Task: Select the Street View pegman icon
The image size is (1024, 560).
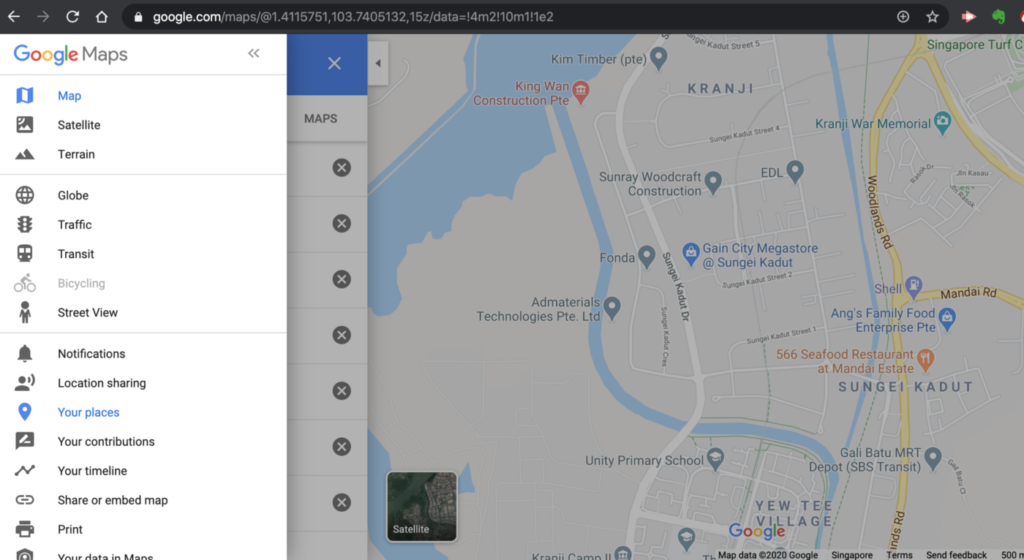Action: pos(25,313)
